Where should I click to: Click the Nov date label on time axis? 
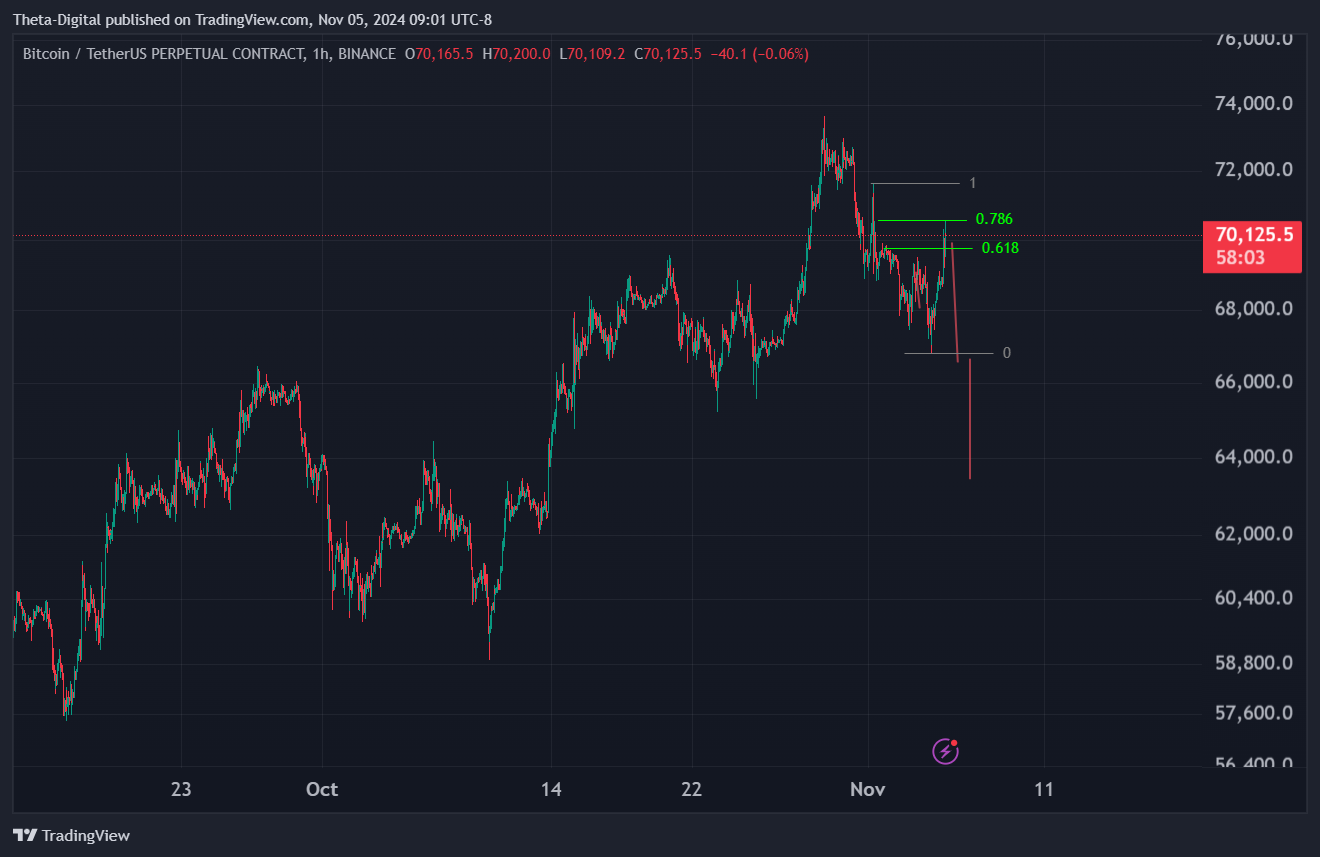[868, 789]
